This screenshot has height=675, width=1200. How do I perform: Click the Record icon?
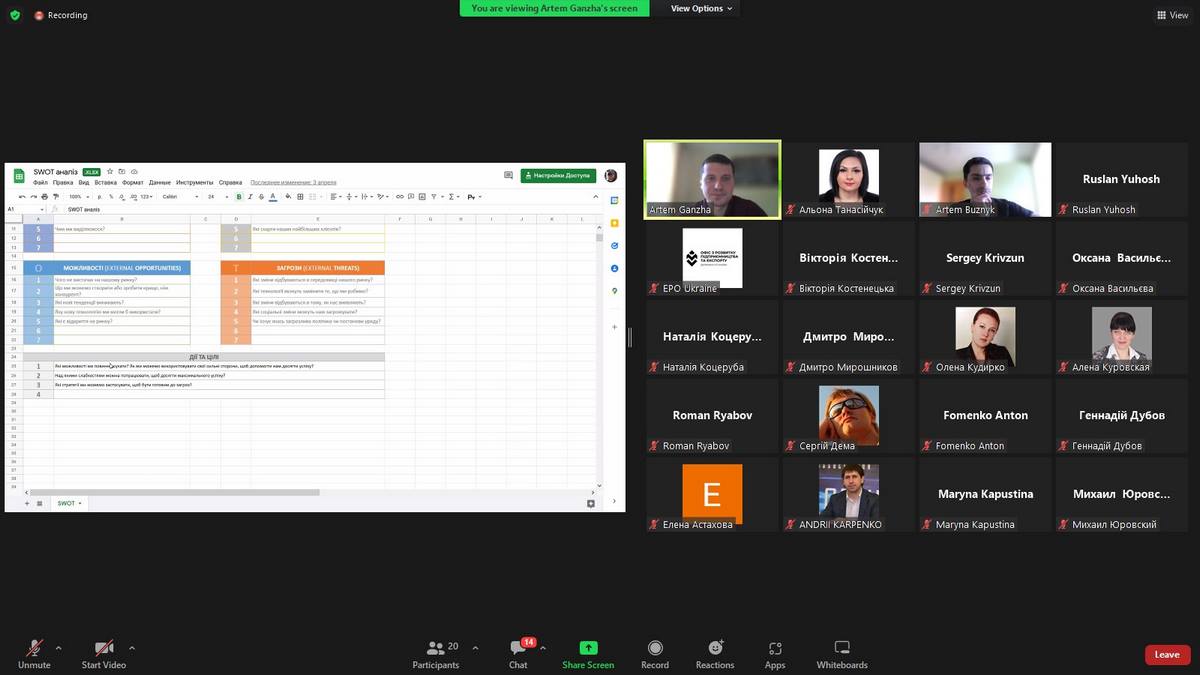point(655,648)
